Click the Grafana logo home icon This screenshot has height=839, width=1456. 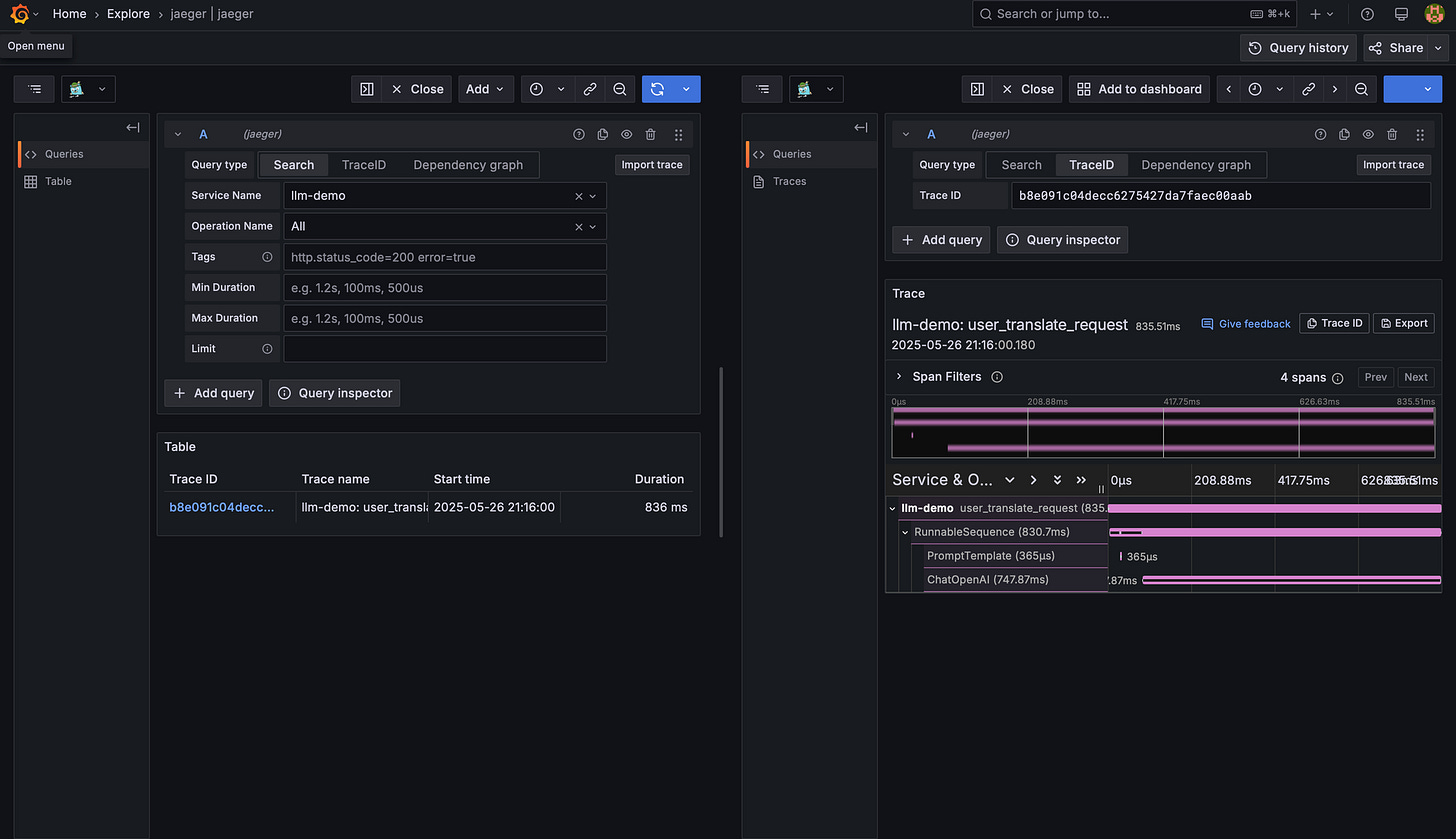19,14
